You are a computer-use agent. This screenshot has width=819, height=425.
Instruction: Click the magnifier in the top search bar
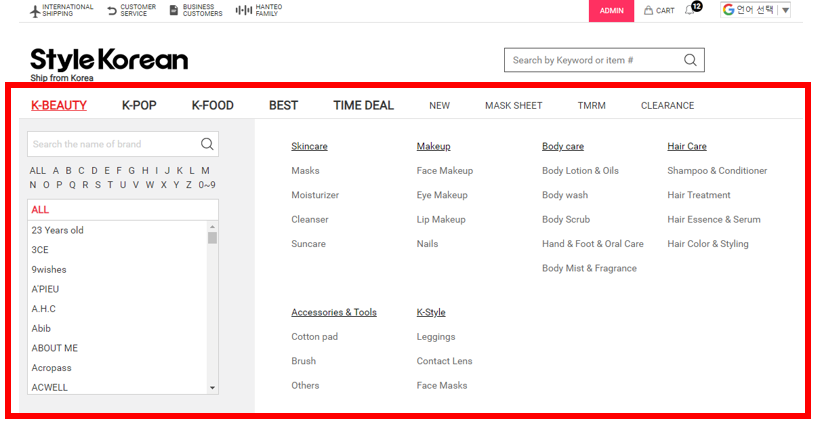[690, 60]
